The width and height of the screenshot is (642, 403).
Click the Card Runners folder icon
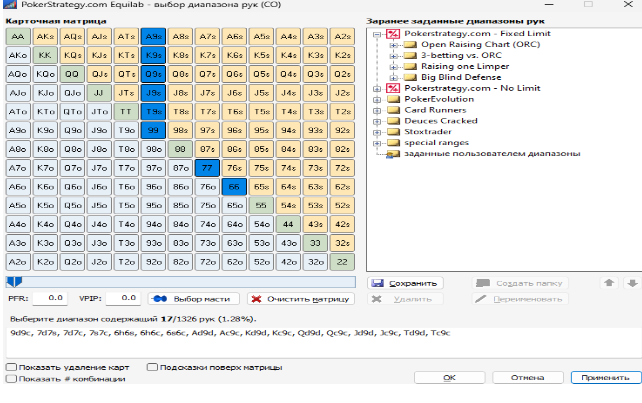(393, 110)
